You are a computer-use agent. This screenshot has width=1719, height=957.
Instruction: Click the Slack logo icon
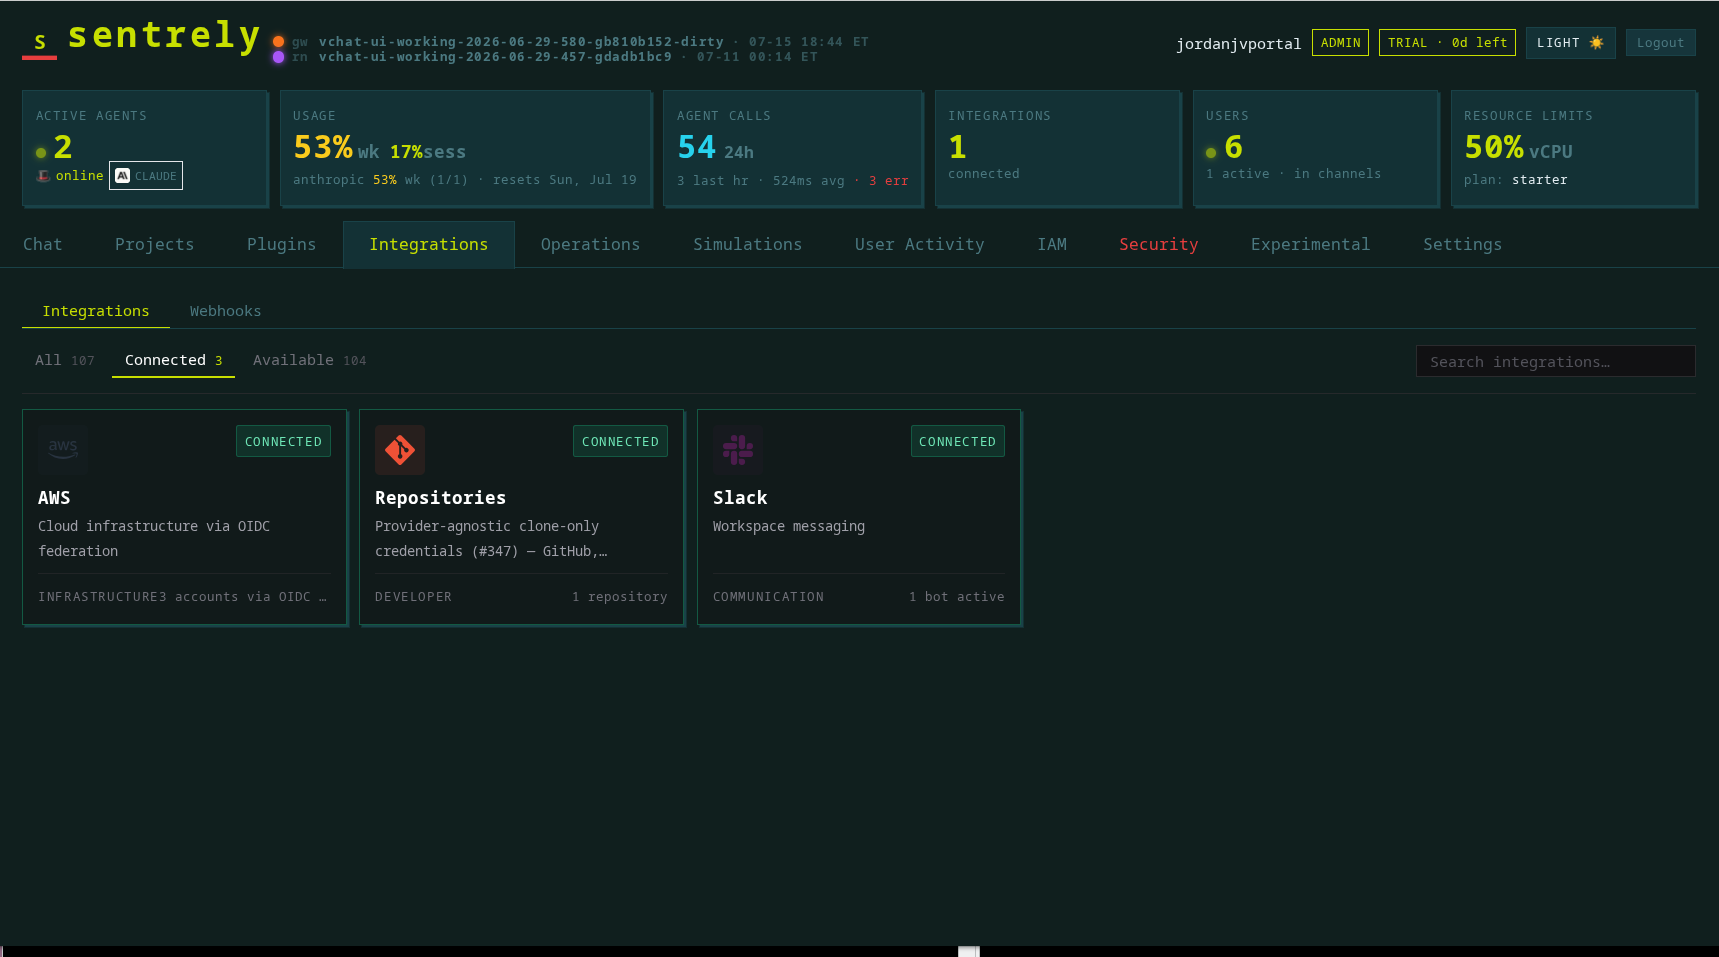coord(738,449)
